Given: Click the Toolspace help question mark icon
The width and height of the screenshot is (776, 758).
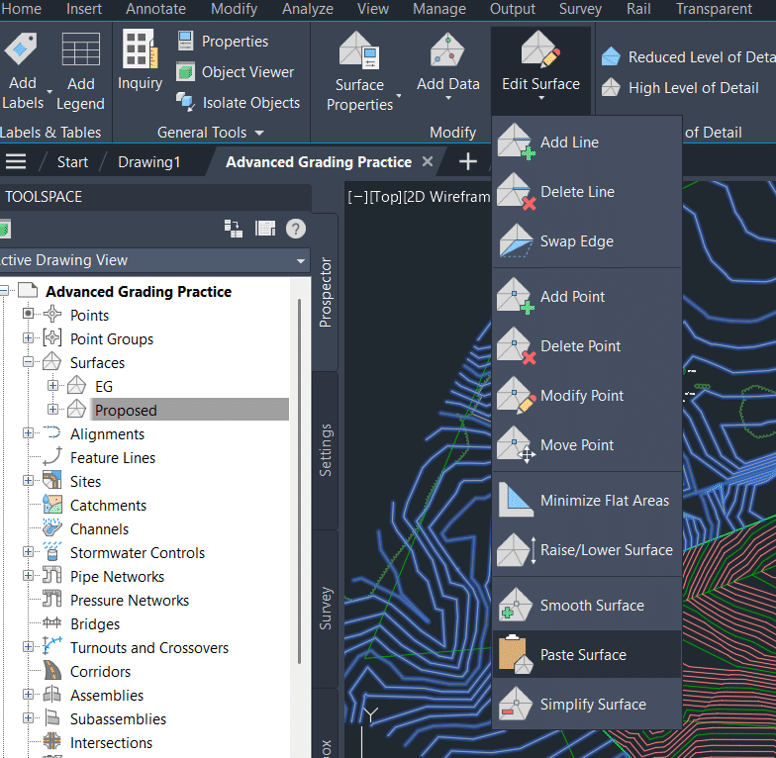Looking at the screenshot, I should coord(296,229).
